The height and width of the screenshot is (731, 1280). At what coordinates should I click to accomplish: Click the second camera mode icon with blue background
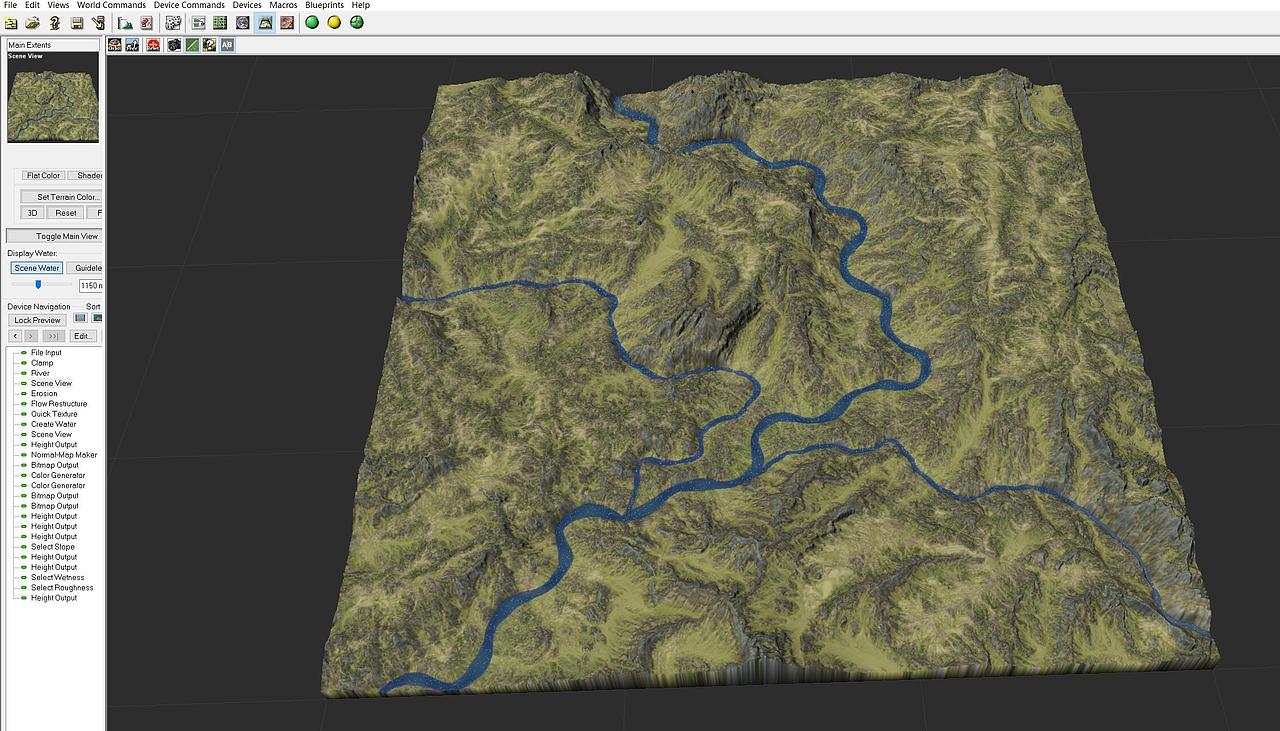click(132, 45)
